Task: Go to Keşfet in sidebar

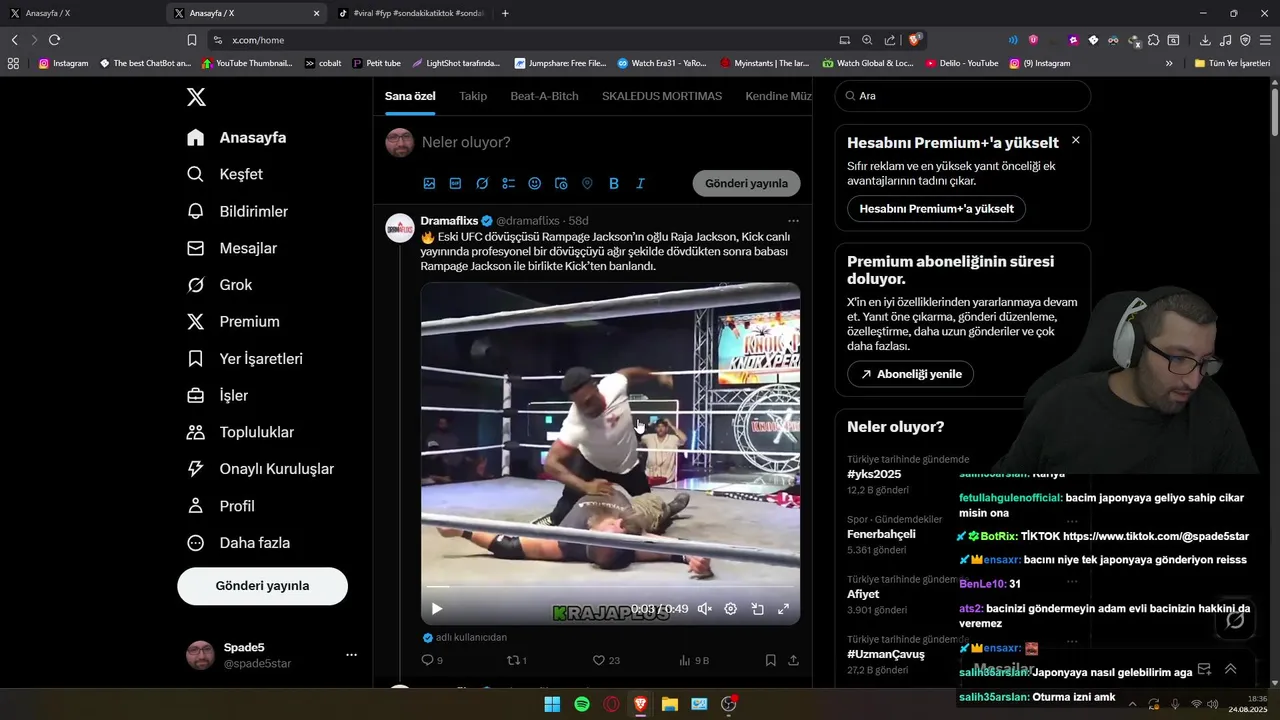Action: tap(225, 174)
